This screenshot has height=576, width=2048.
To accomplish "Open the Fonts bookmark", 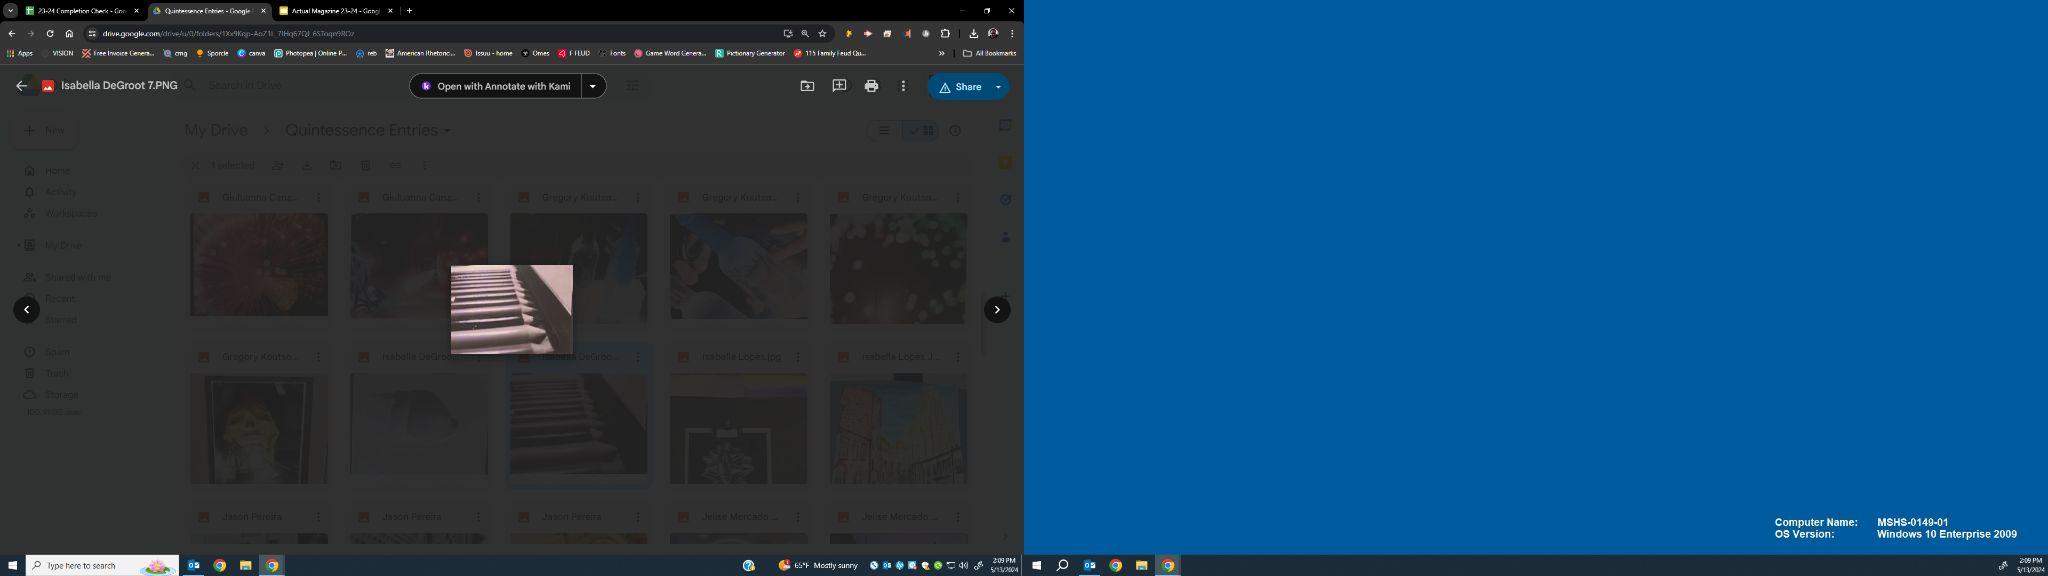I will tap(612, 53).
